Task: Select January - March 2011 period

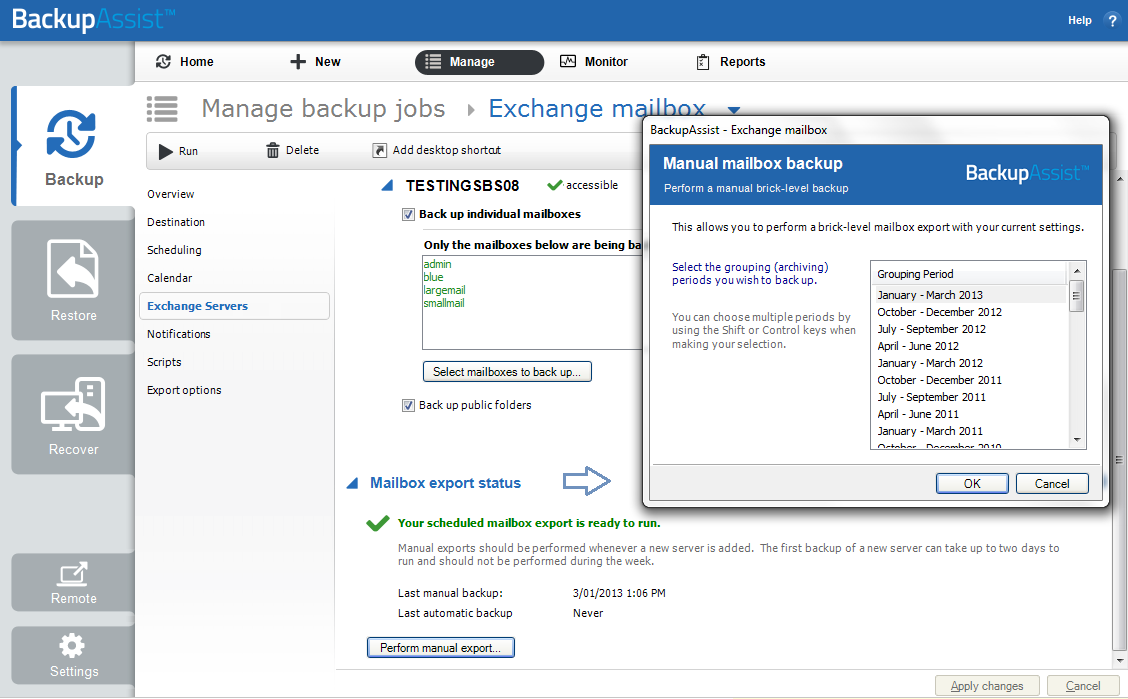Action: [x=968, y=431]
